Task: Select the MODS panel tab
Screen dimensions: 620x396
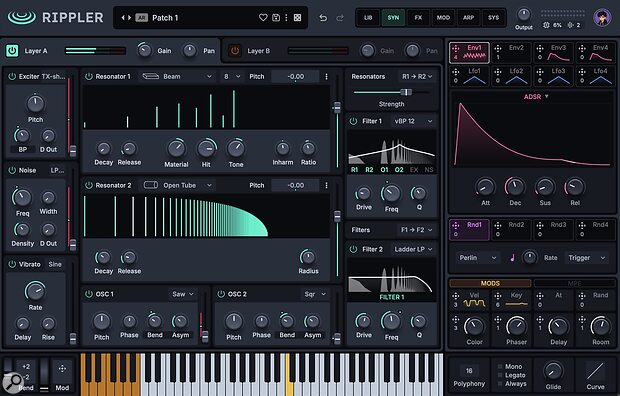Action: [490, 283]
